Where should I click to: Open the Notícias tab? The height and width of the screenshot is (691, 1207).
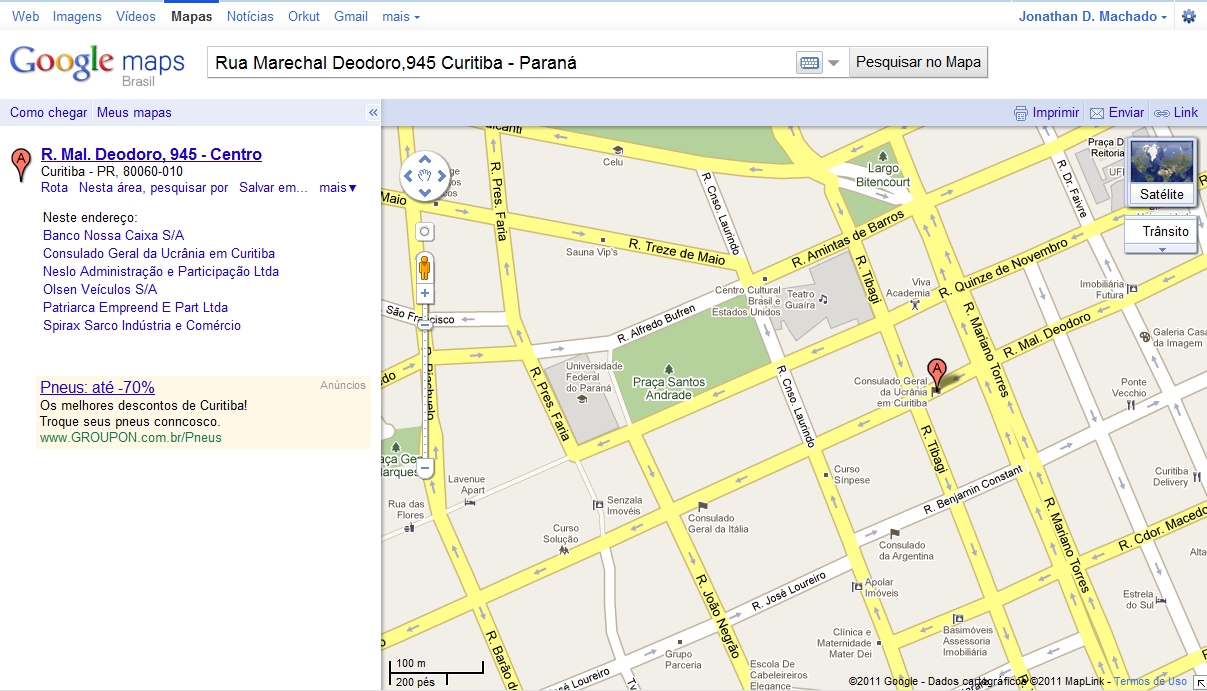click(x=250, y=17)
